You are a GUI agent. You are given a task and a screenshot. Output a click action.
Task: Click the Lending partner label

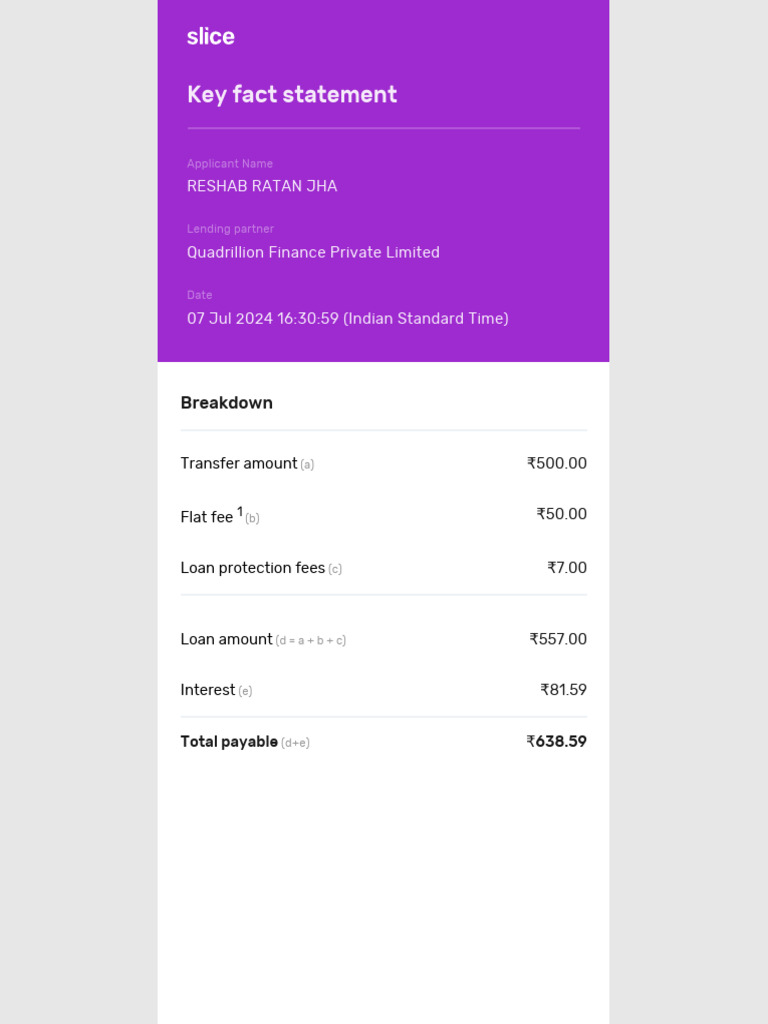(x=230, y=229)
